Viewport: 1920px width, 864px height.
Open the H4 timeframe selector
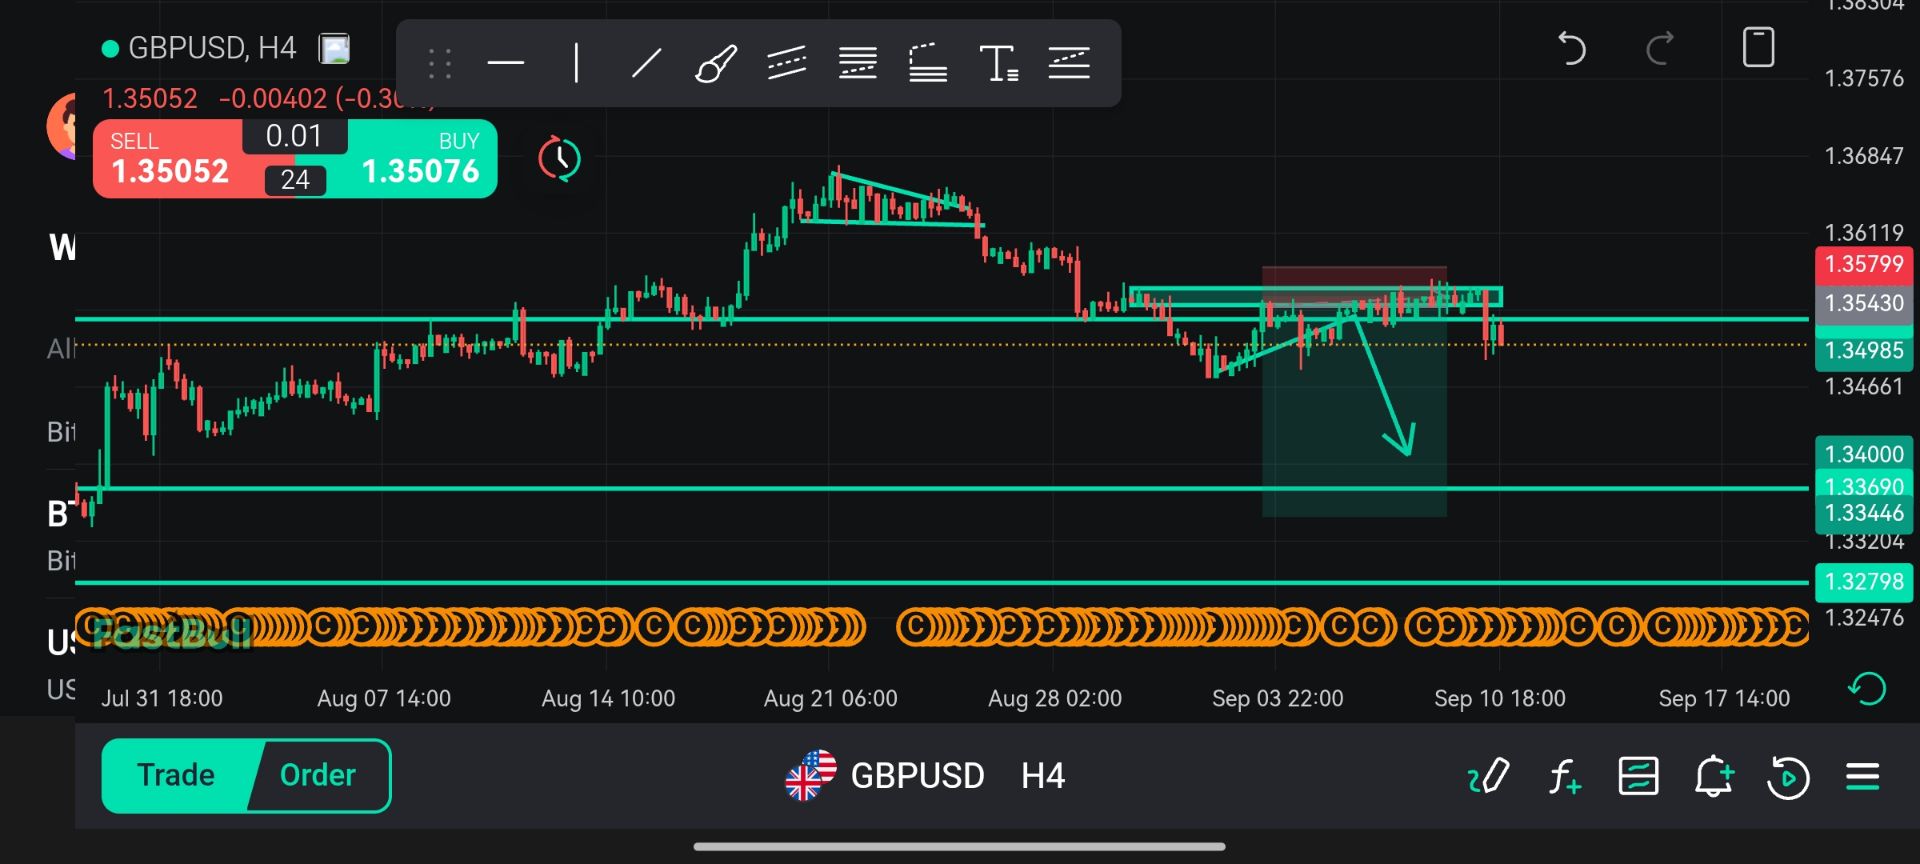pos(1043,776)
